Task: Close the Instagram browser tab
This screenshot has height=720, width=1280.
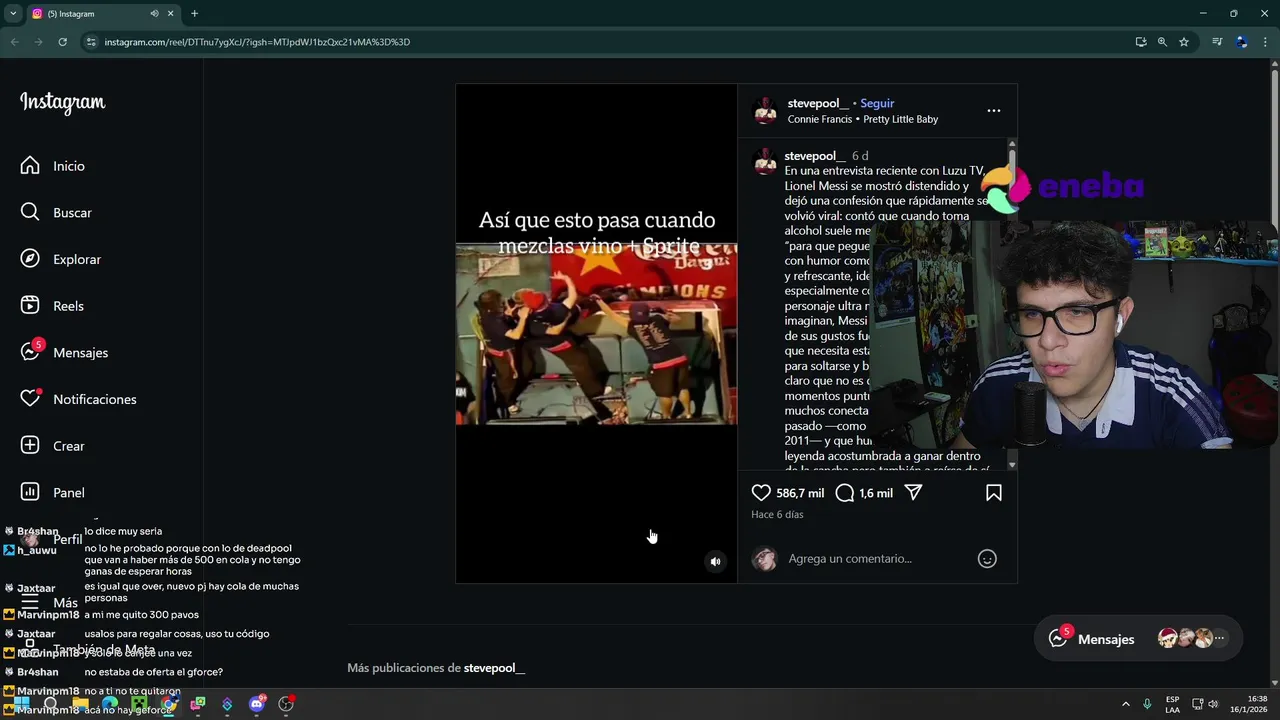Action: [x=170, y=14]
